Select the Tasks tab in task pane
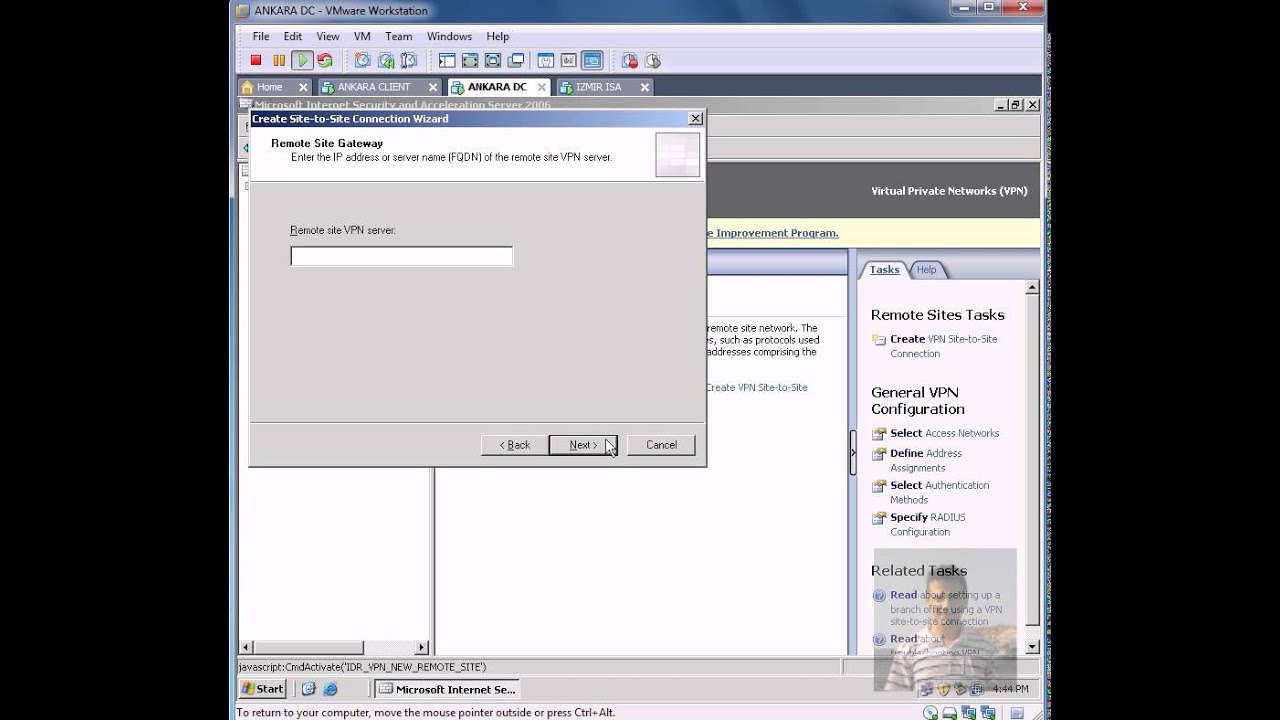 [x=884, y=270]
